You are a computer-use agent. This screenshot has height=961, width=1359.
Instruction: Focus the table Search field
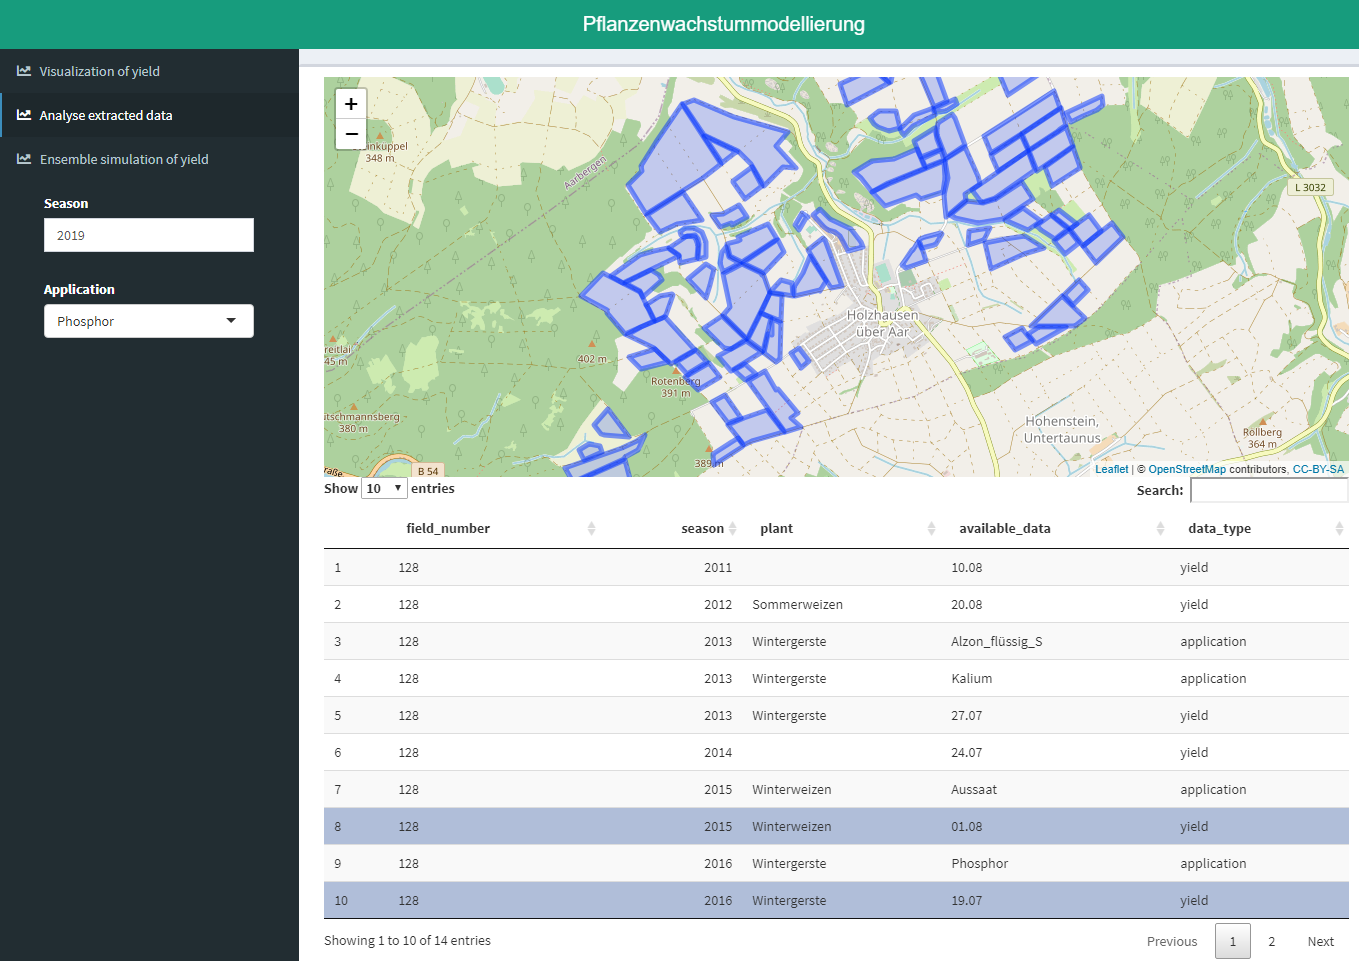pos(1269,490)
